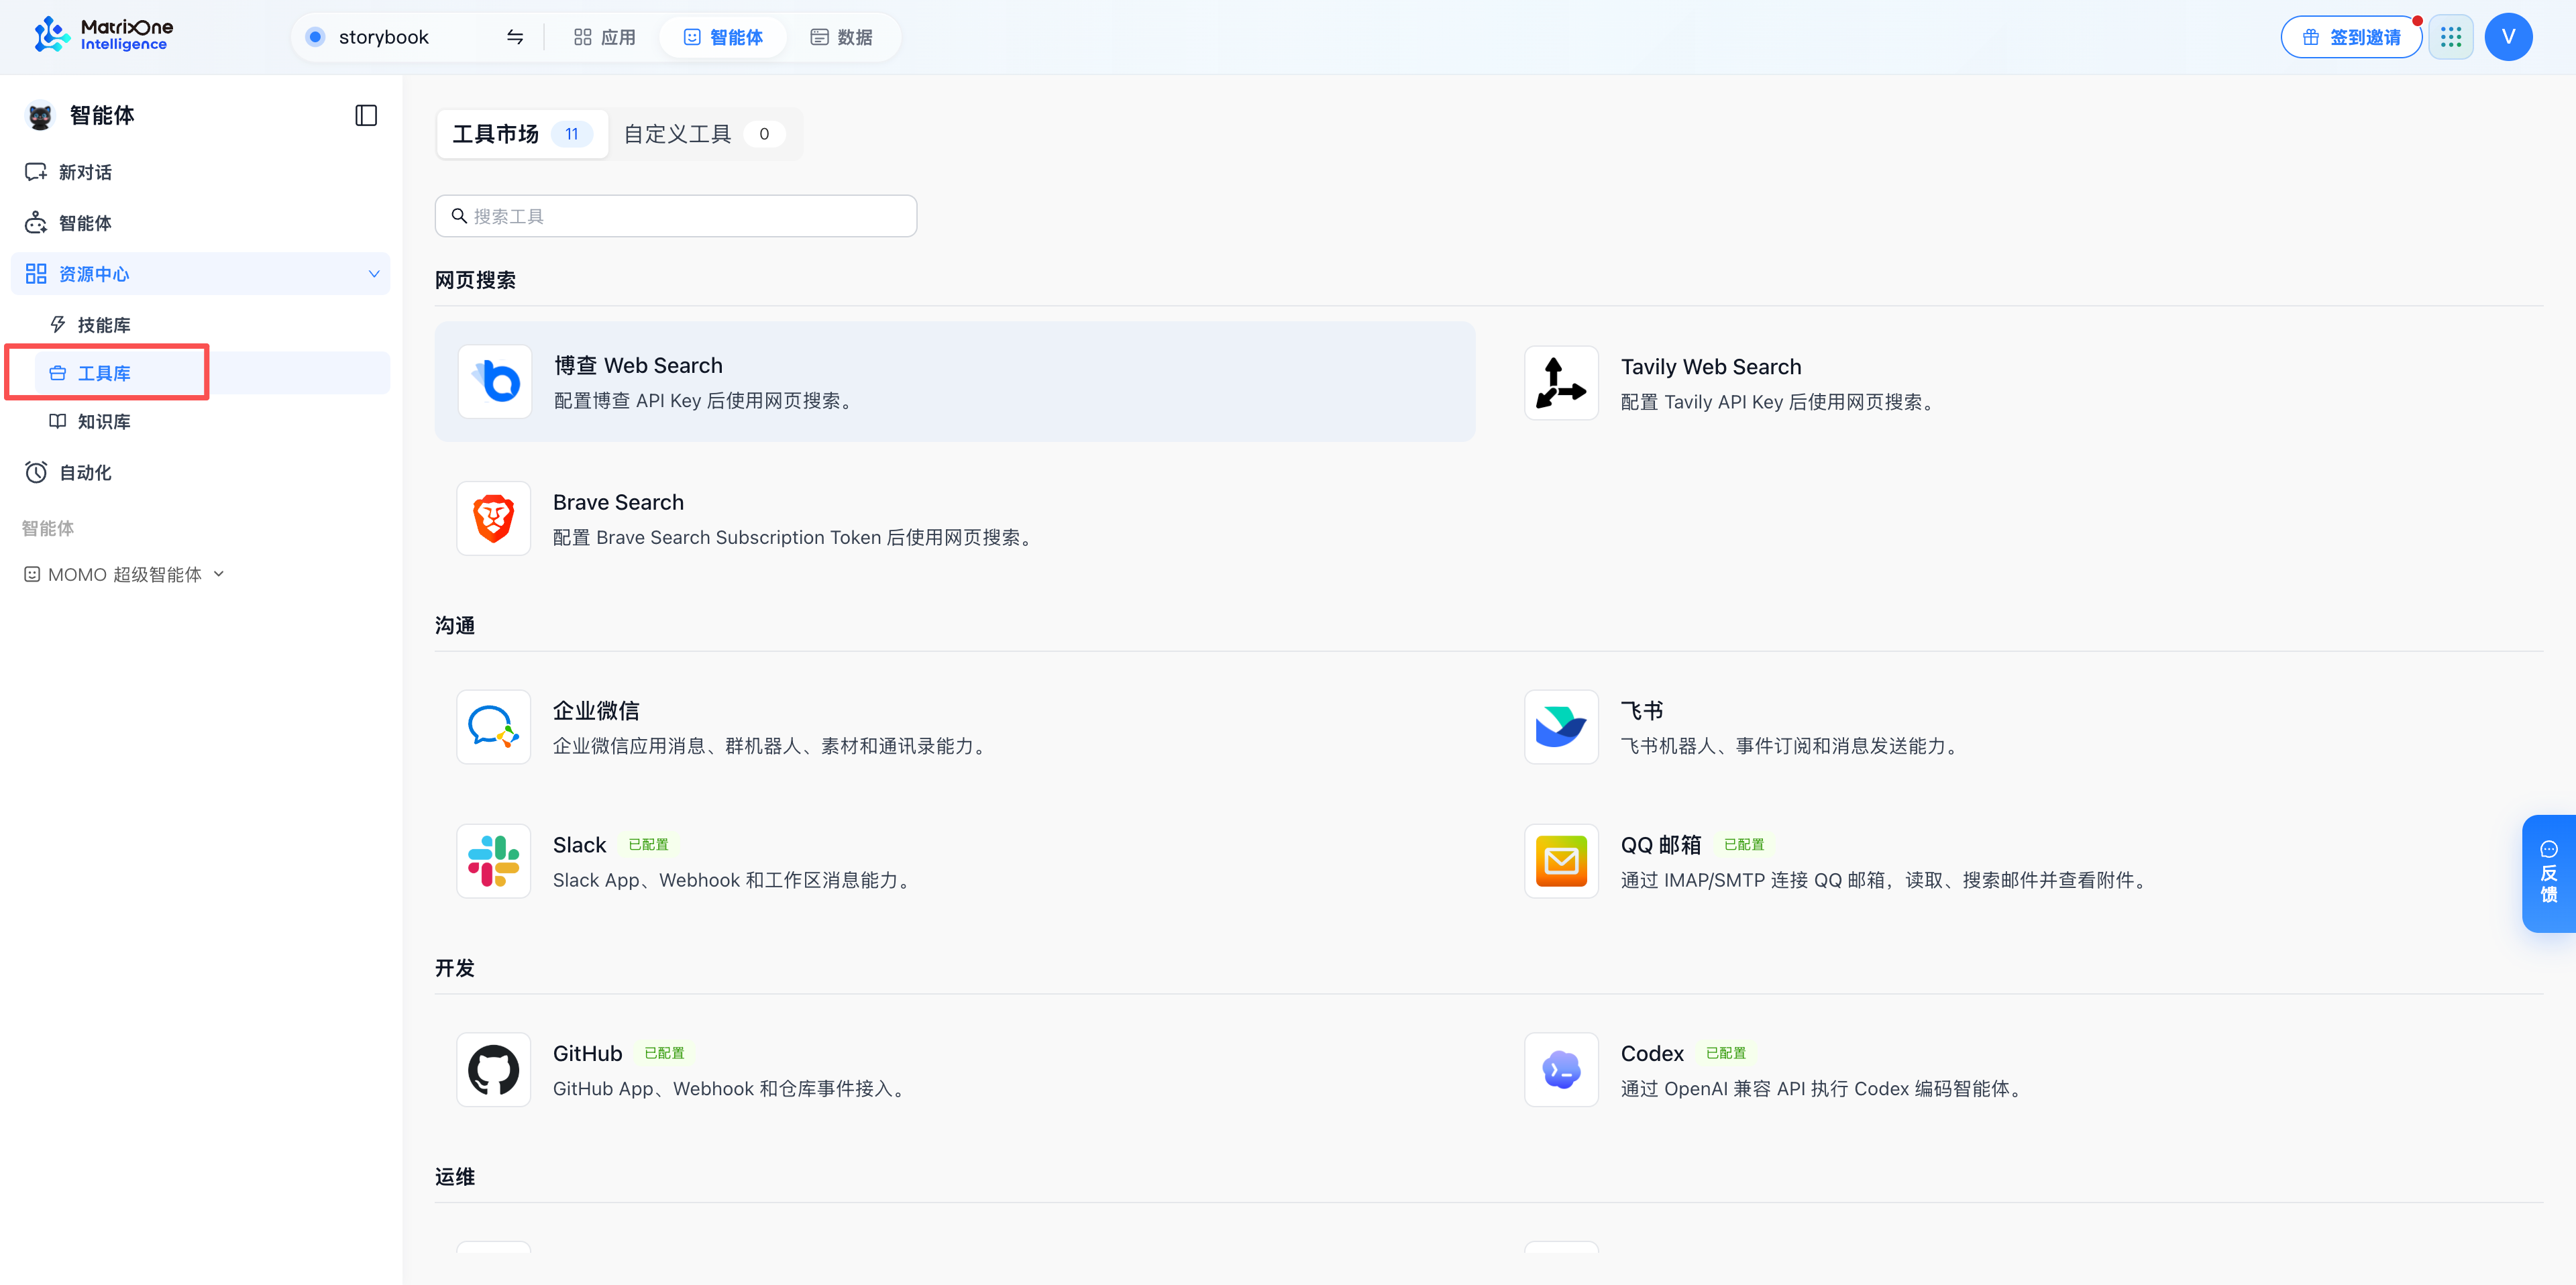The image size is (2576, 1285).
Task: Switch to the 工具市场 tab
Action: point(522,134)
